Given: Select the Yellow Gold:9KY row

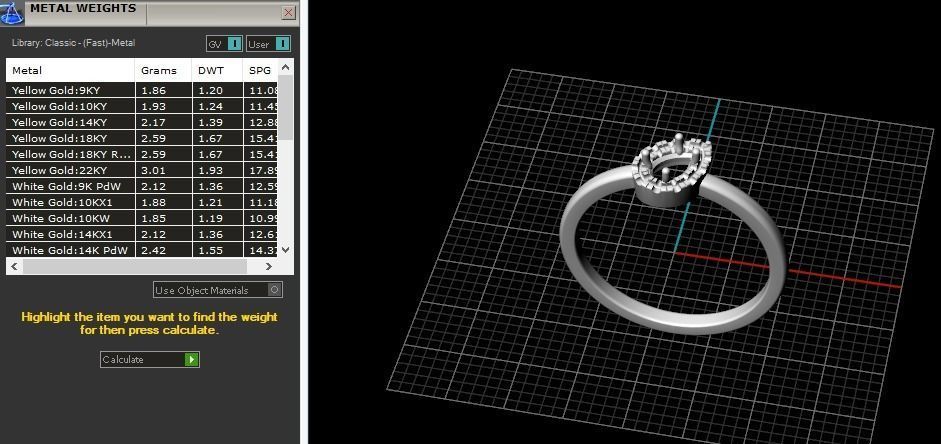Looking at the screenshot, I should click(142, 91).
